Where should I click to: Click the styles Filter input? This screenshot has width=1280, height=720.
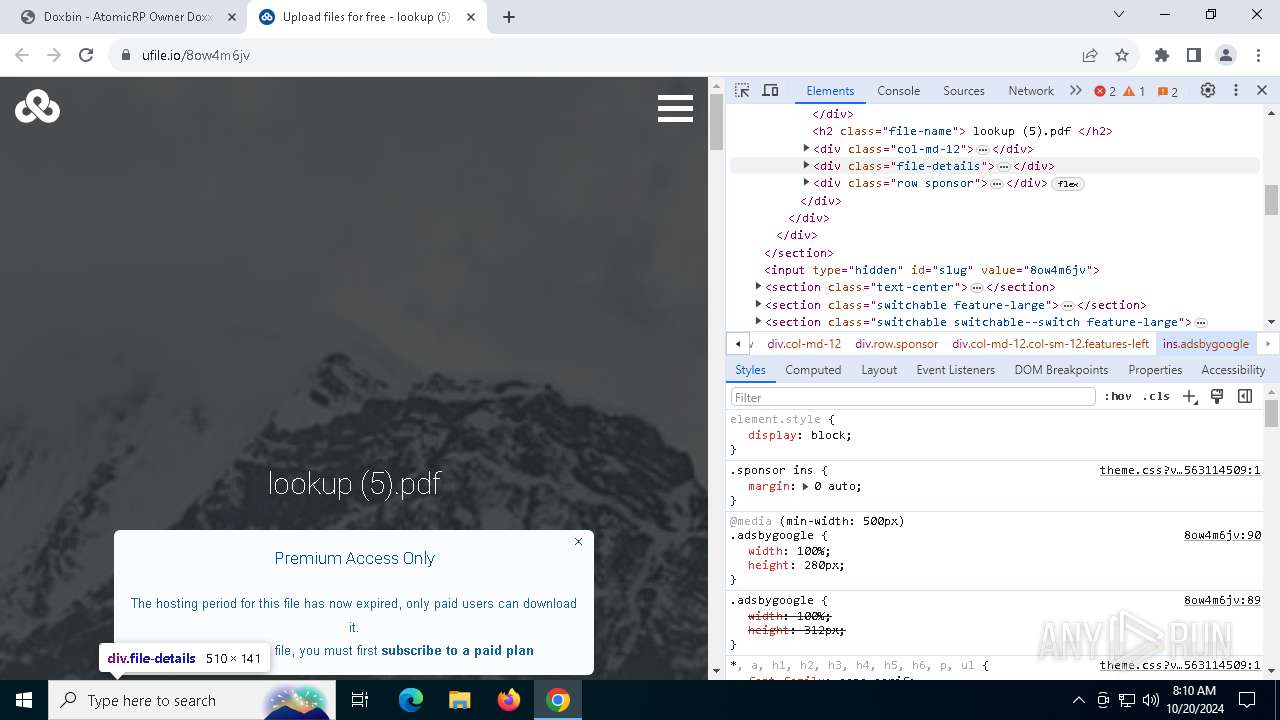913,397
